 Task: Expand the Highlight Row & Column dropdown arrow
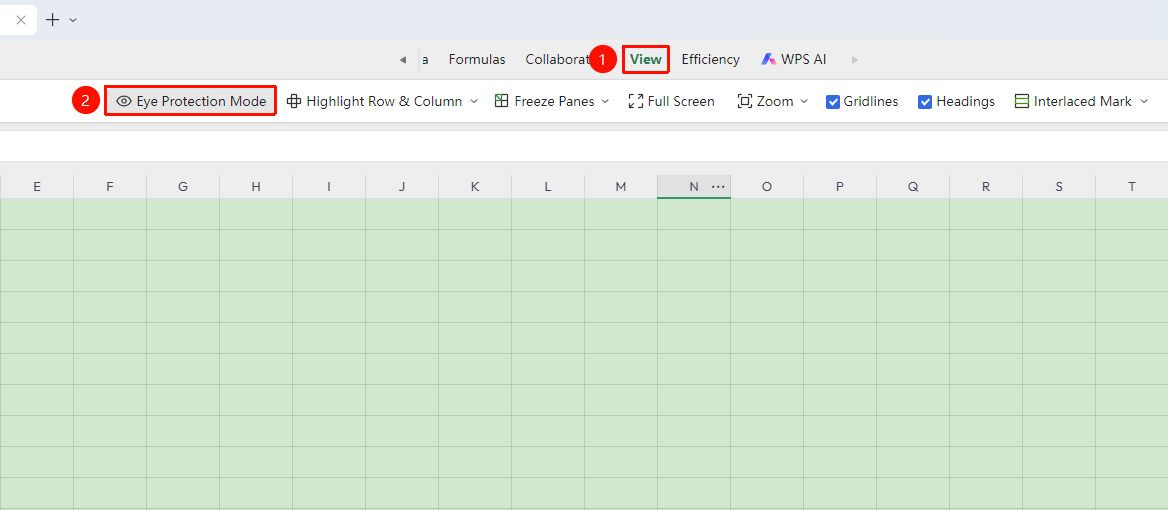pyautogui.click(x=474, y=101)
